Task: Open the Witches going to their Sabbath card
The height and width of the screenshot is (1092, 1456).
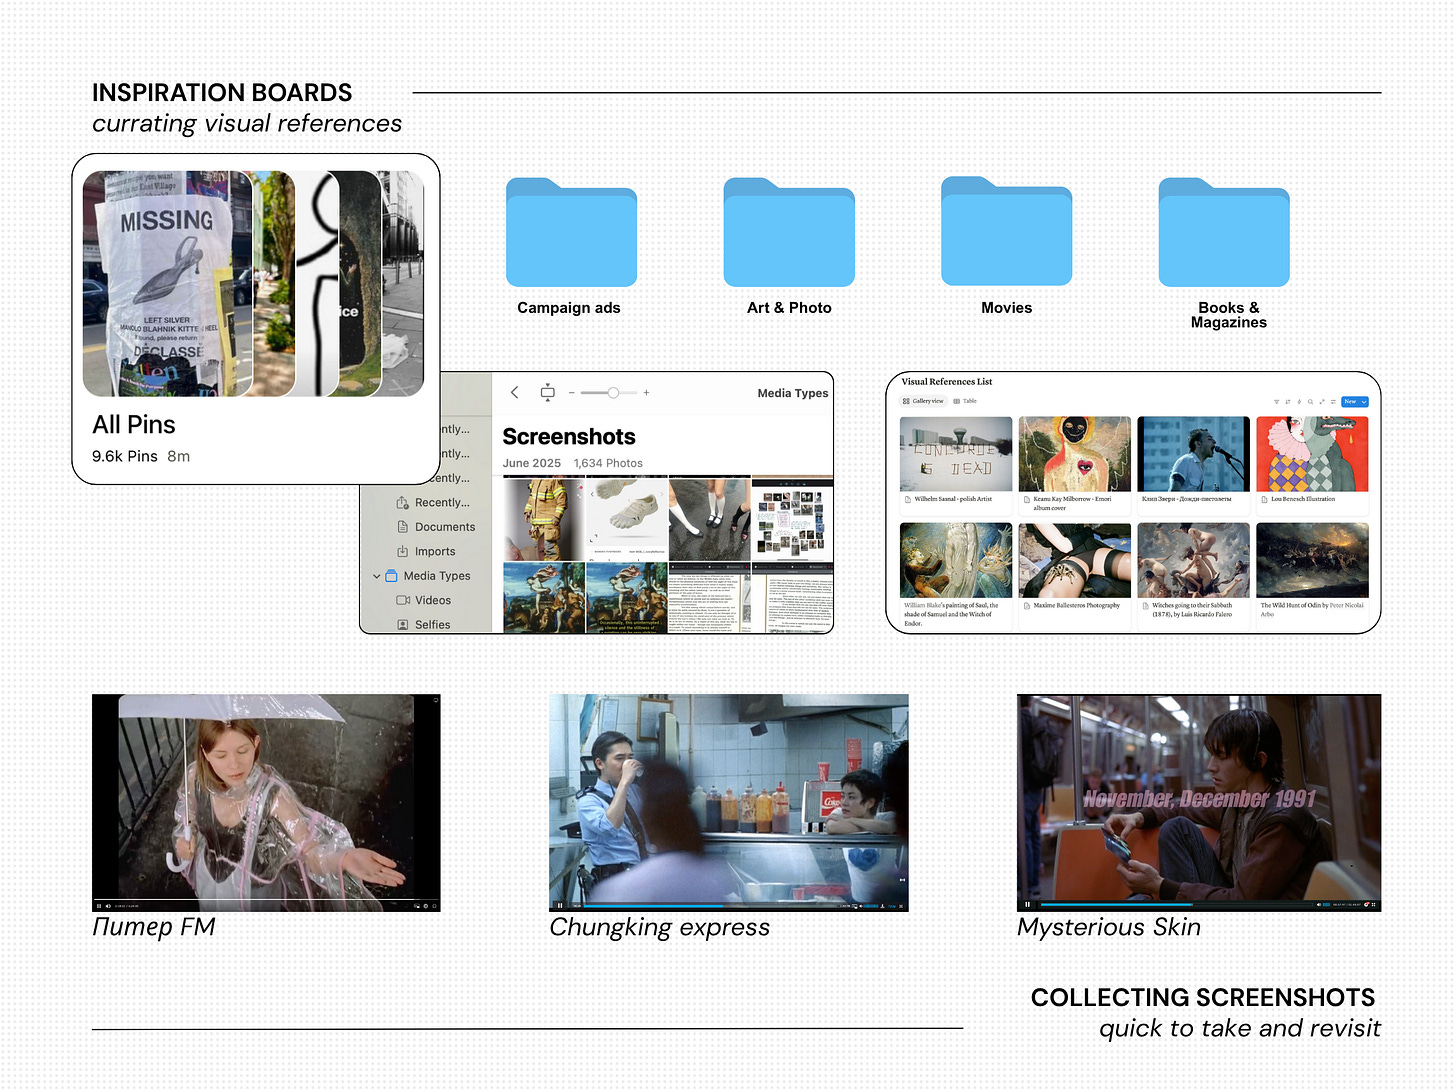Action: coord(1194,575)
